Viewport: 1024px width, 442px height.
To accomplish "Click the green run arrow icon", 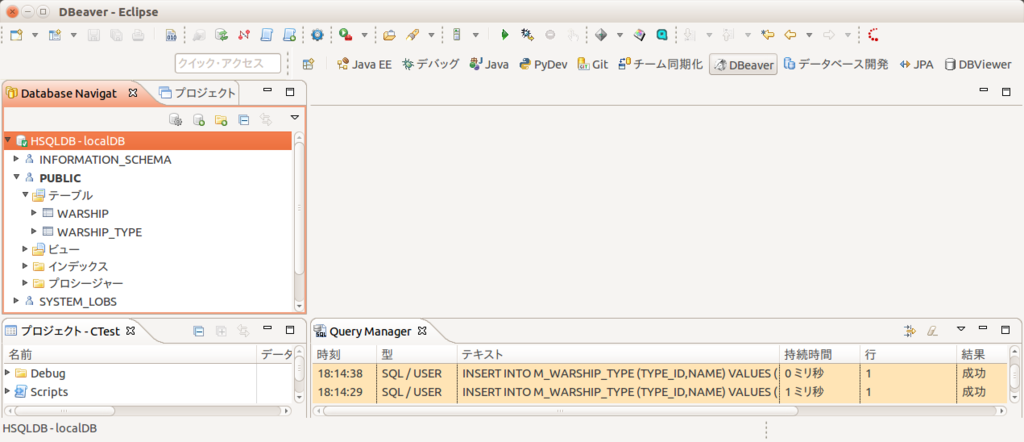I will (504, 35).
